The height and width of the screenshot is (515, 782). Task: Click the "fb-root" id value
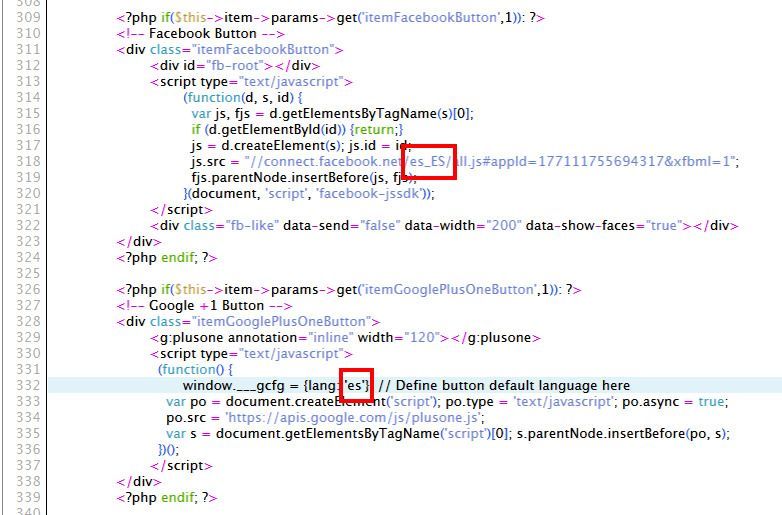click(234, 66)
